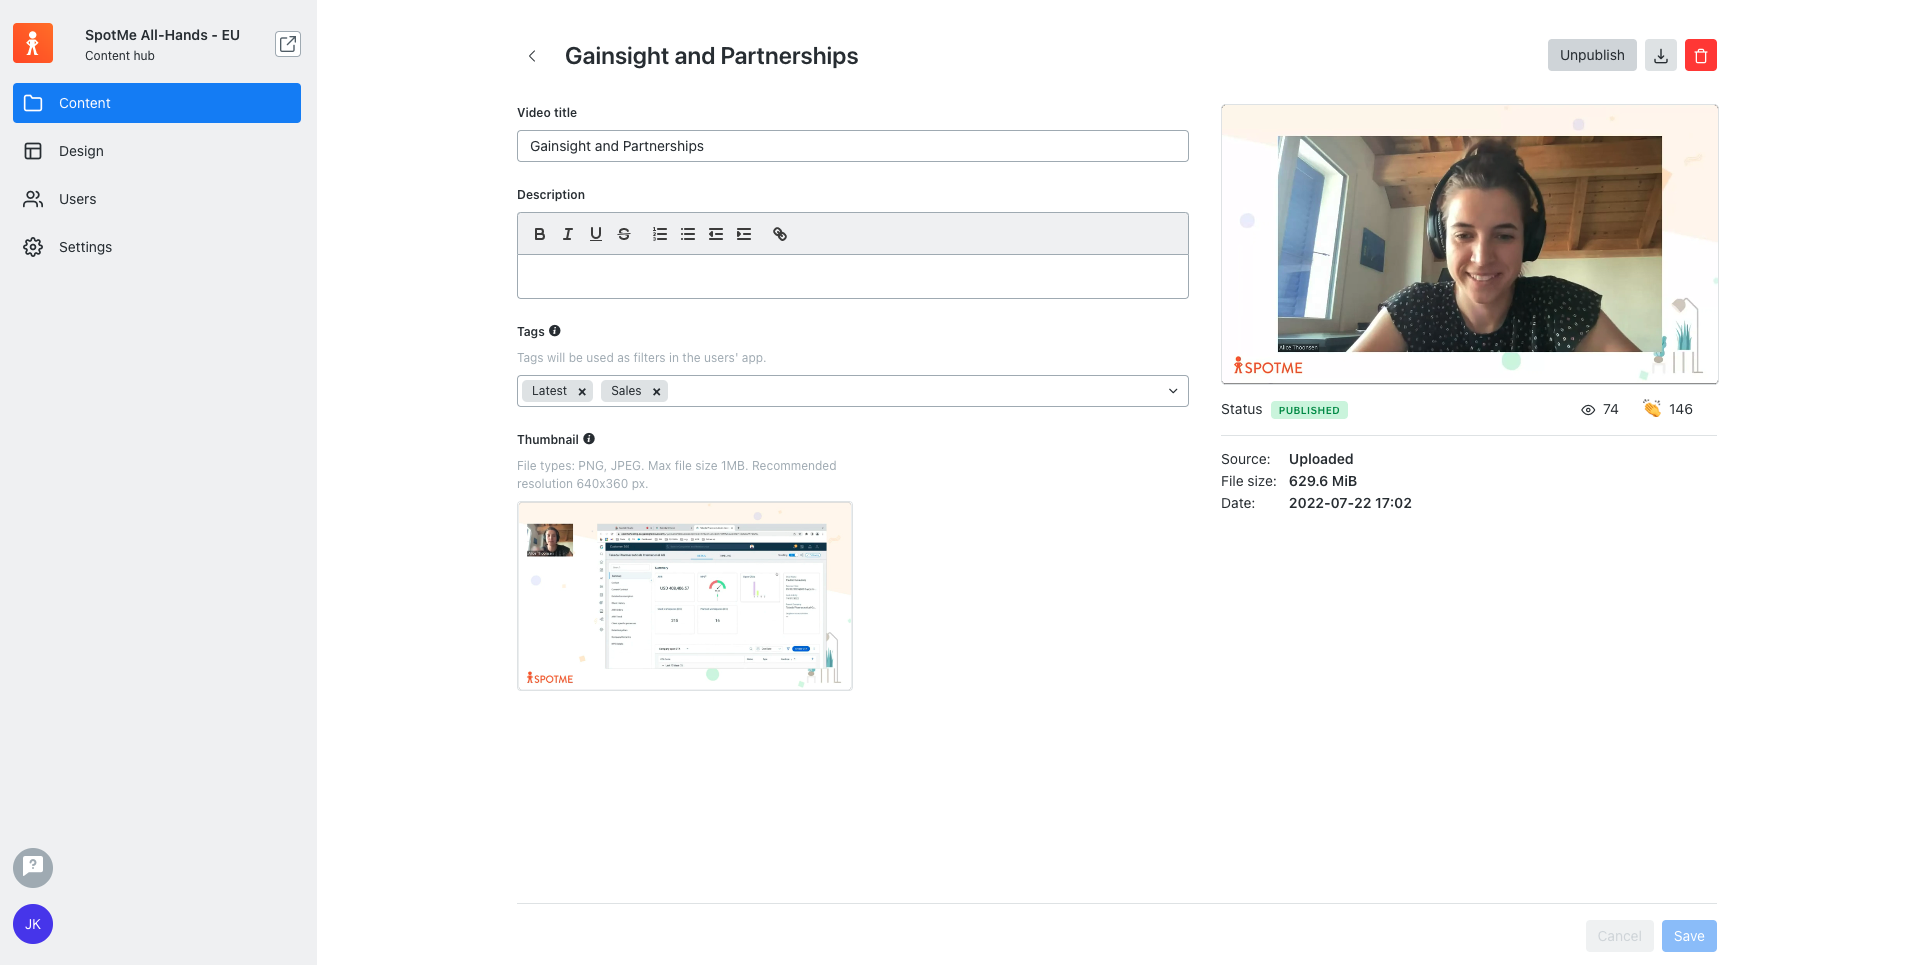Open the help question mark bubble
This screenshot has width=1914, height=965.
point(33,868)
